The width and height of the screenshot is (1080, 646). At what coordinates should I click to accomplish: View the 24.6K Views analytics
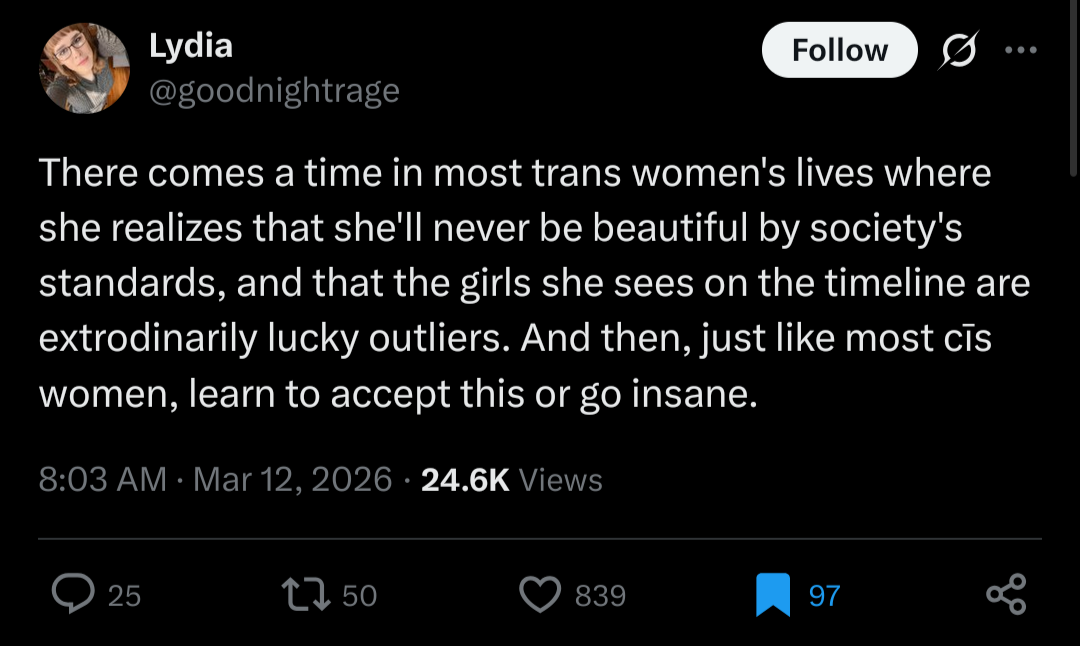(x=511, y=480)
